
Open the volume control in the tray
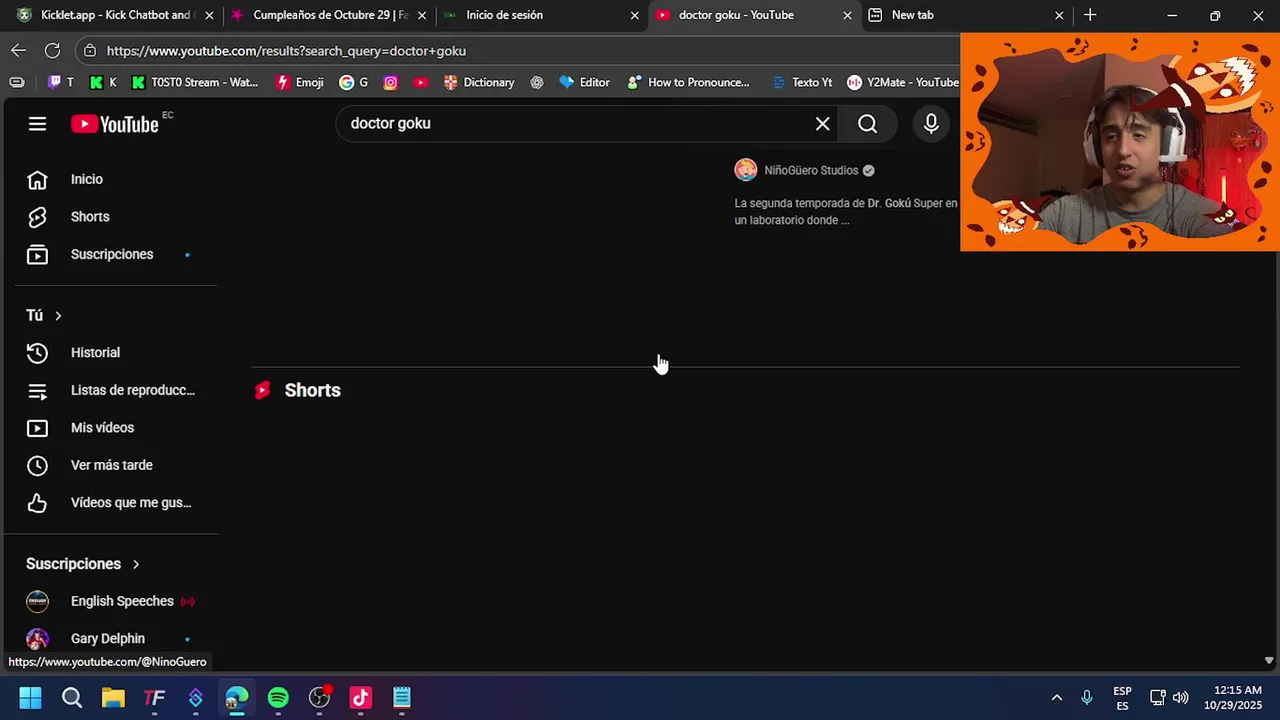click(1181, 698)
